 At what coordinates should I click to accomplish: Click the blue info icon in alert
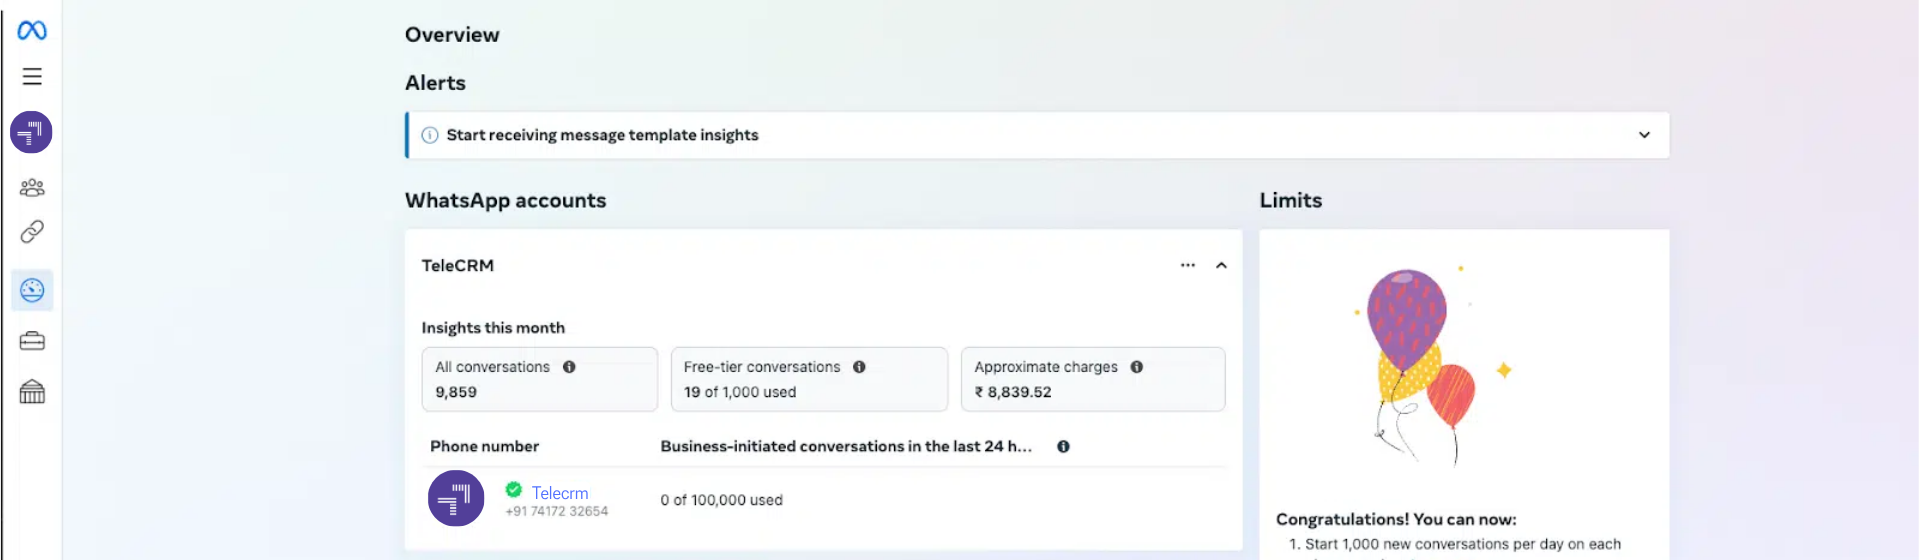(x=430, y=135)
